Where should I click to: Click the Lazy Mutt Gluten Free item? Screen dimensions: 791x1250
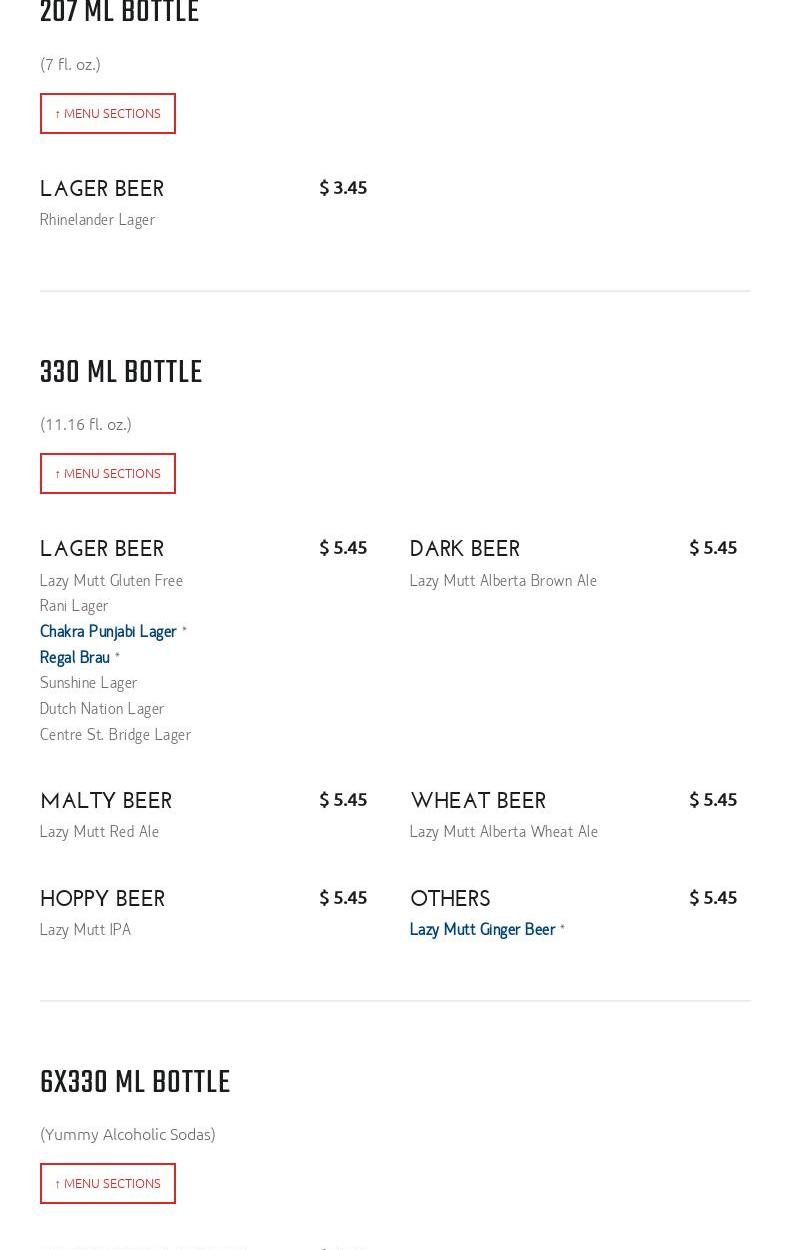tap(111, 581)
